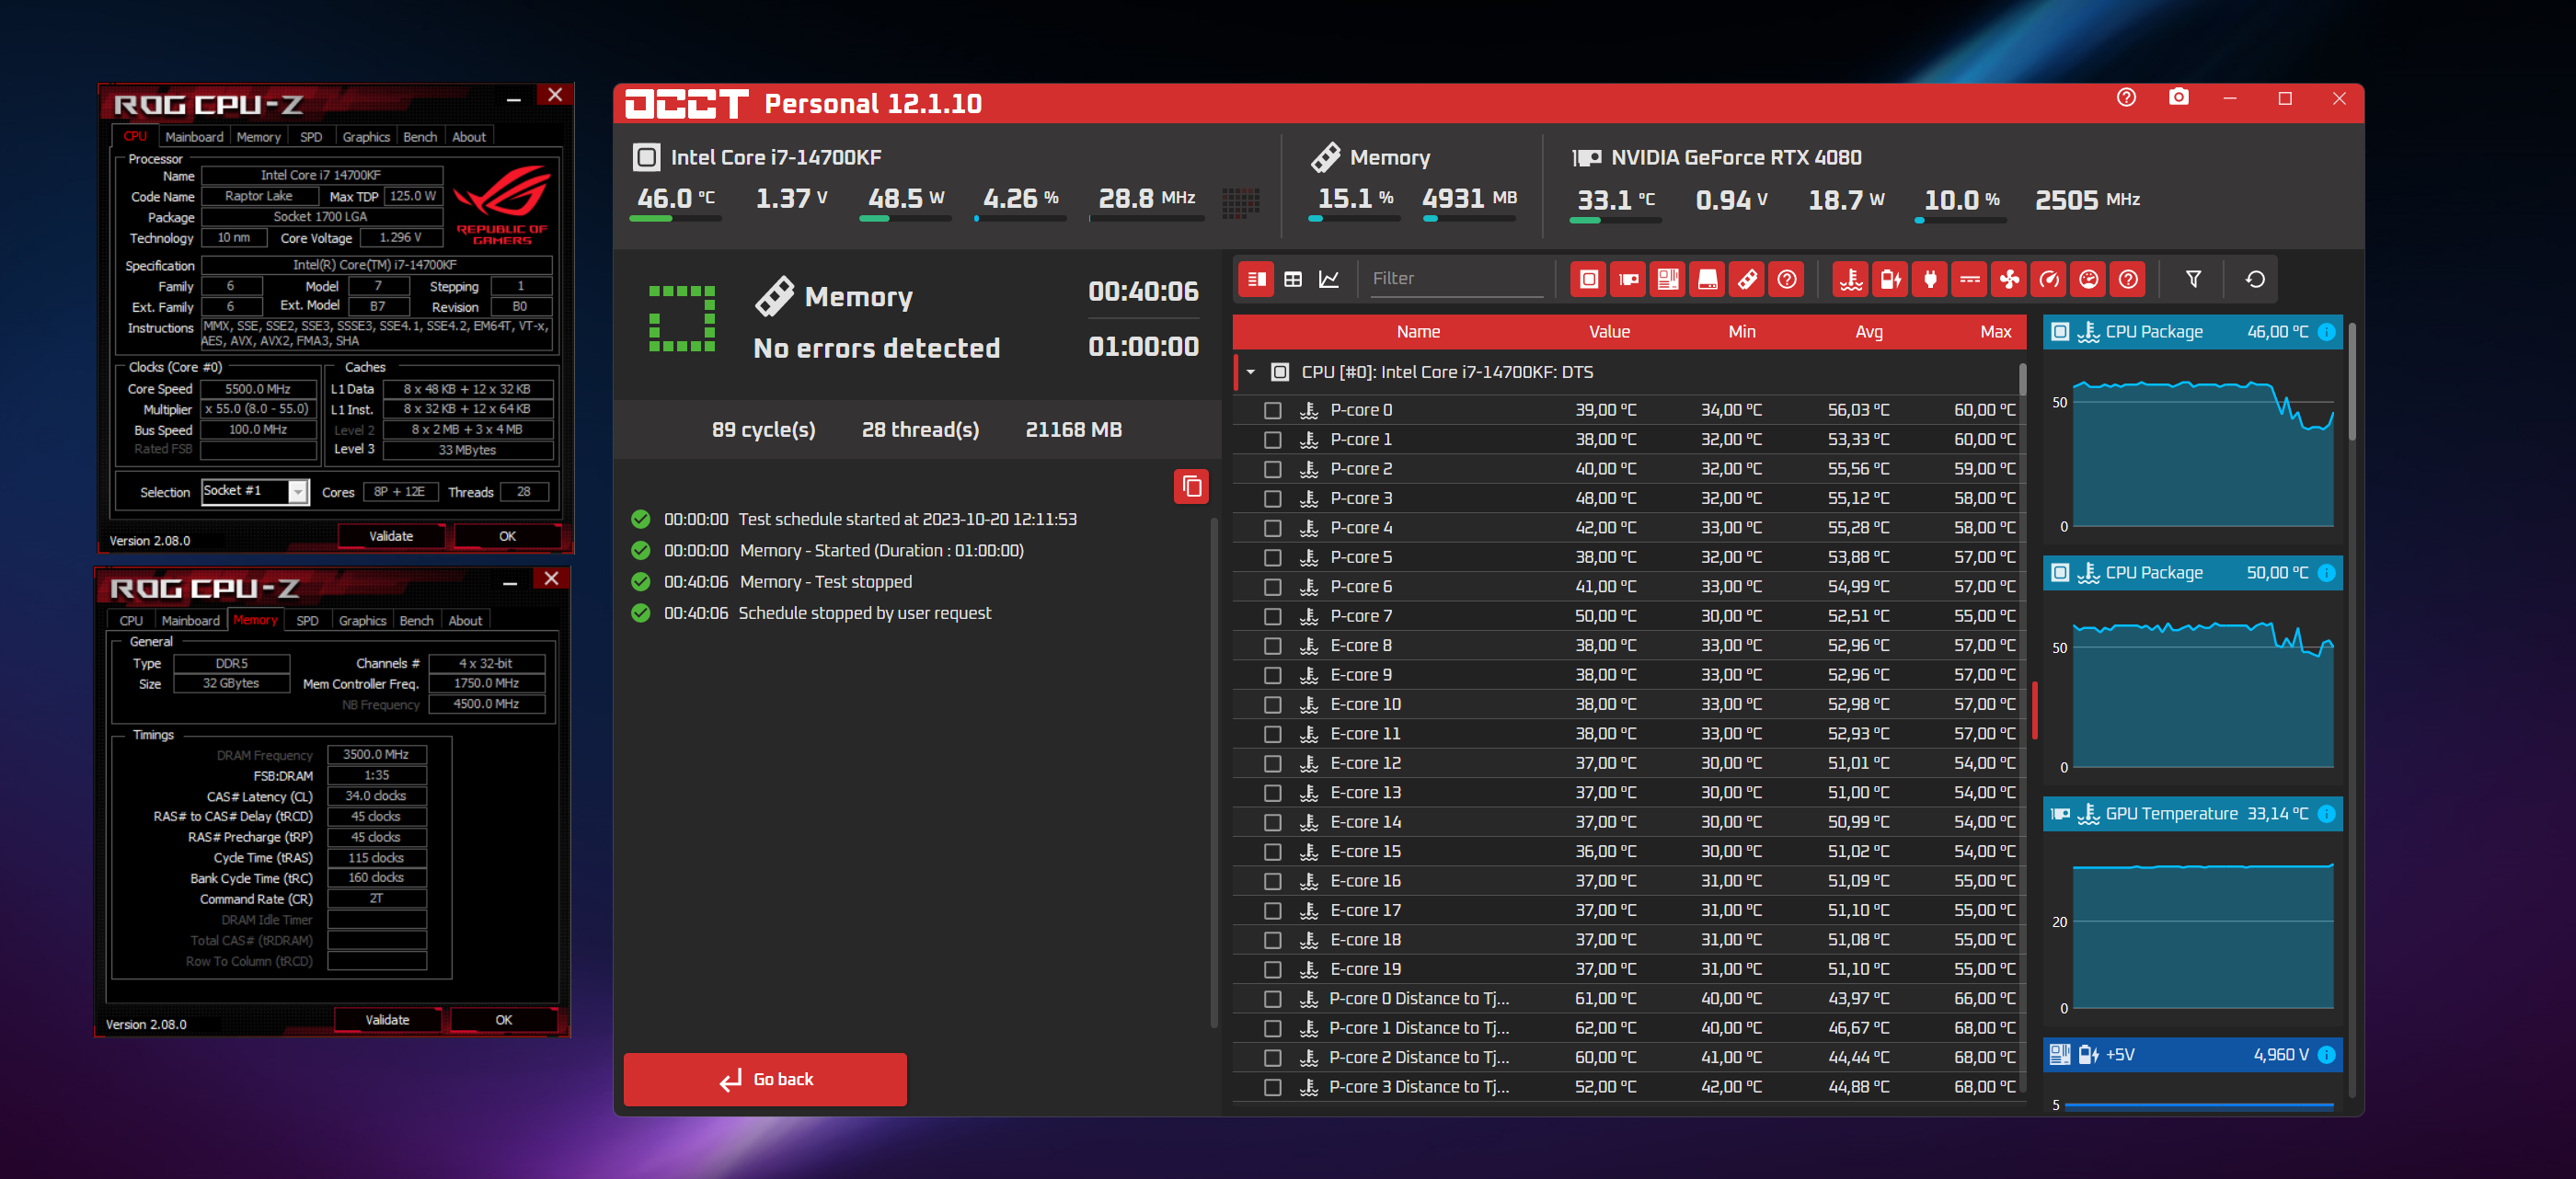Copy the test log with the clipboard icon
The image size is (2576, 1179).
[1191, 487]
